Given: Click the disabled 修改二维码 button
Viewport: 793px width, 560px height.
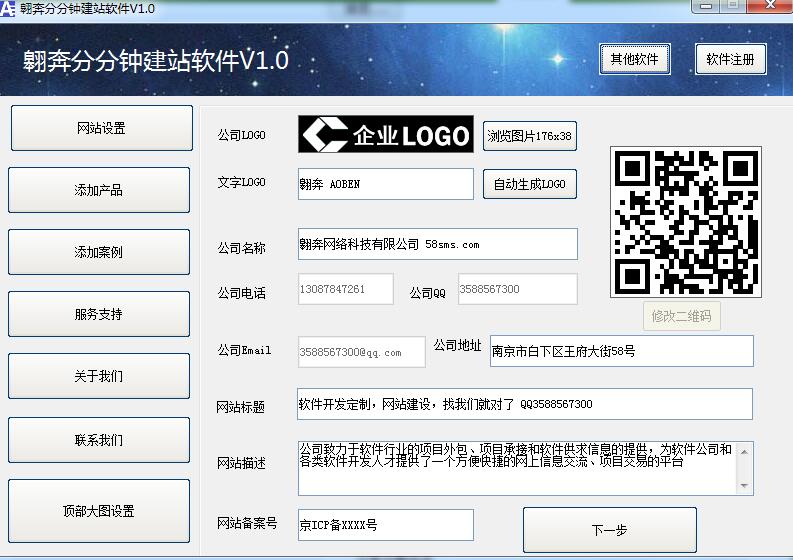Looking at the screenshot, I should (x=682, y=316).
